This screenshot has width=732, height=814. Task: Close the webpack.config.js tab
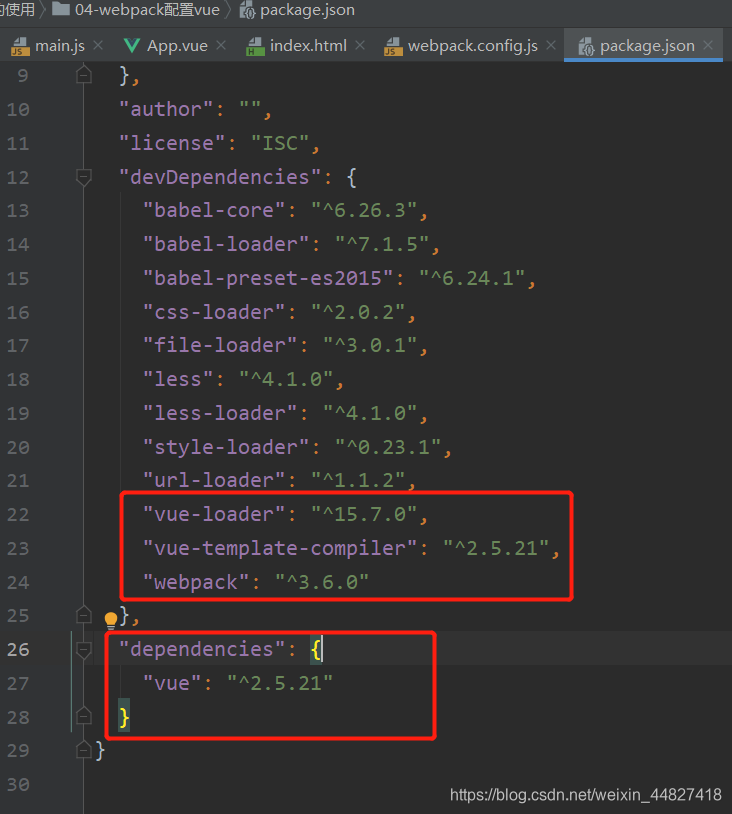551,46
